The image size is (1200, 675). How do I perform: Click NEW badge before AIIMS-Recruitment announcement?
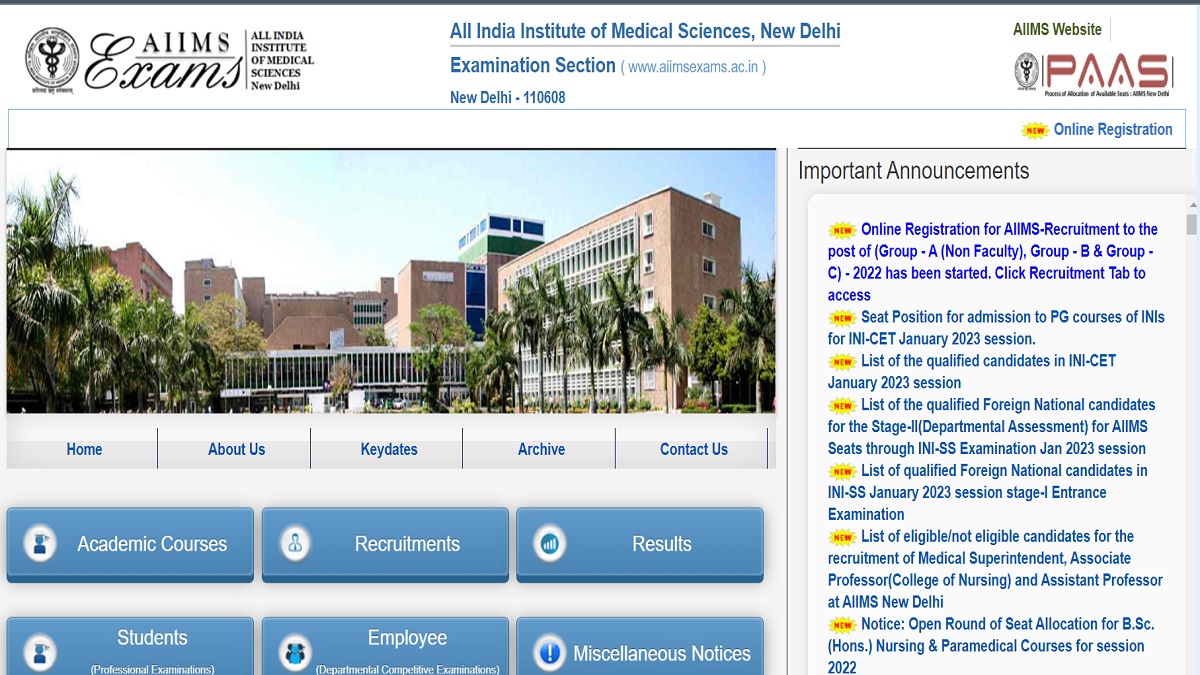pos(843,230)
